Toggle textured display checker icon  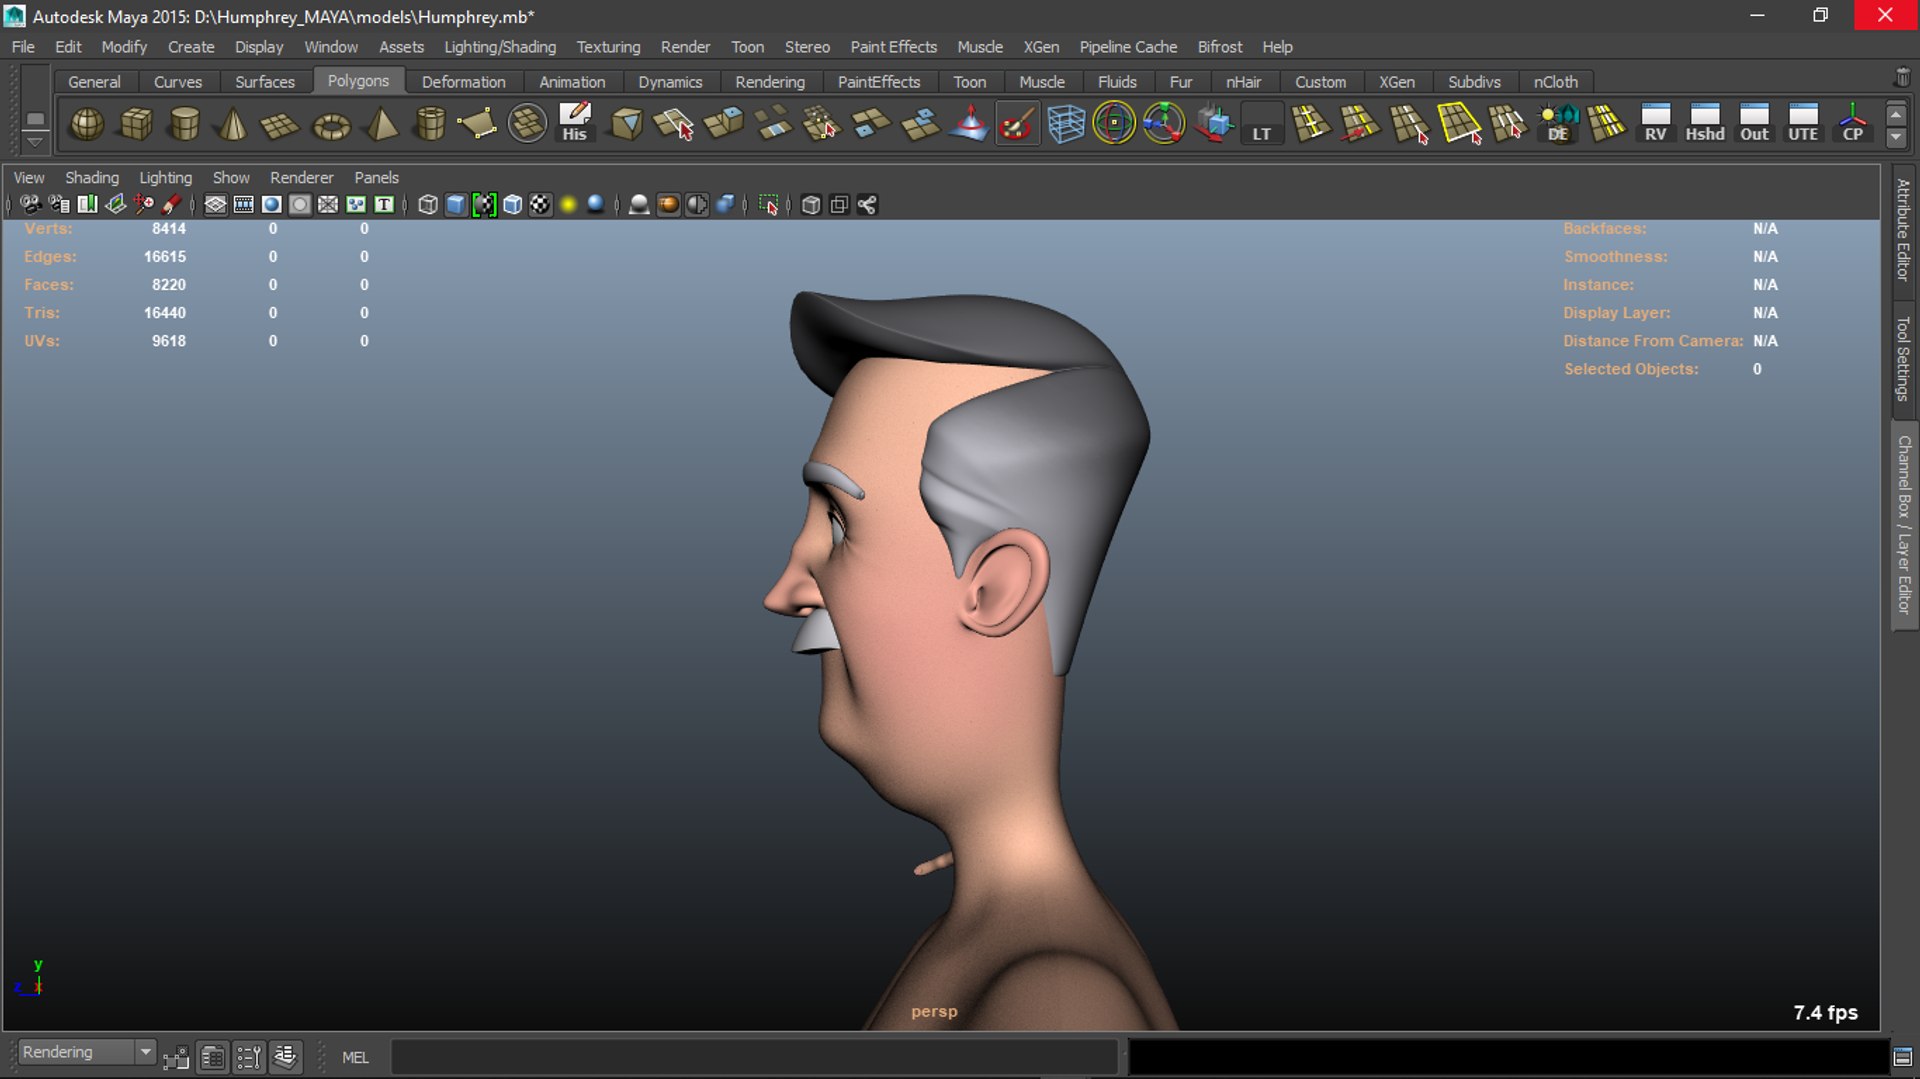[x=540, y=205]
